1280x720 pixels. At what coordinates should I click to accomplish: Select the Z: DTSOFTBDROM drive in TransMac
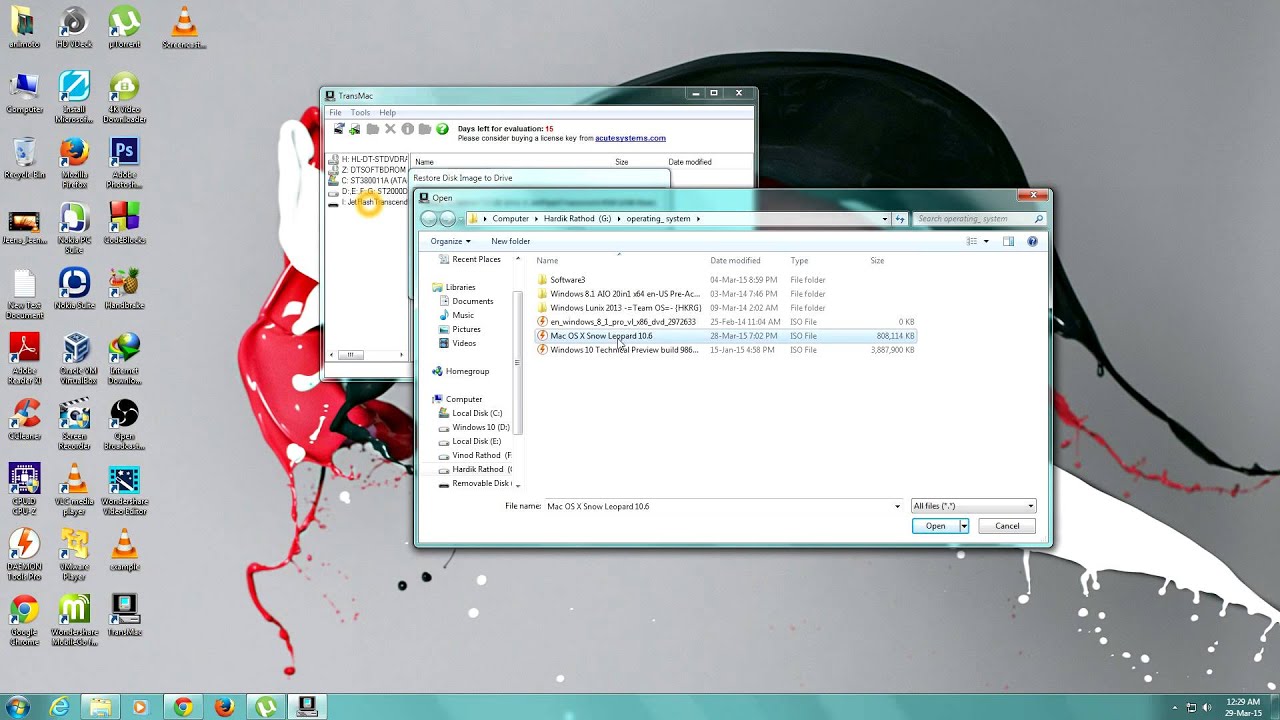[x=368, y=170]
